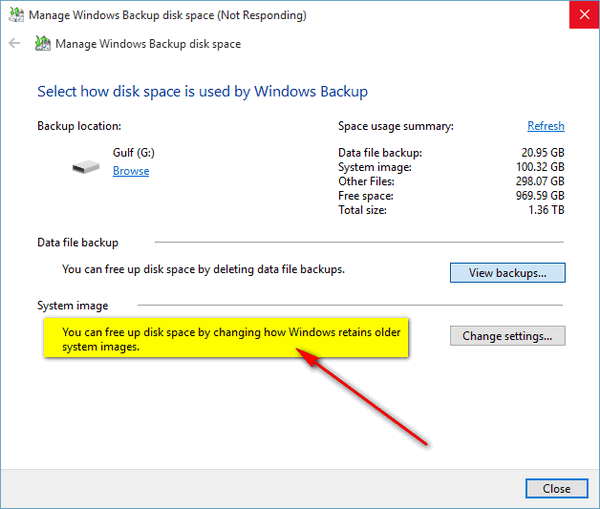The height and width of the screenshot is (509, 600).
Task: Click the back arrow in header
Action: coord(15,43)
